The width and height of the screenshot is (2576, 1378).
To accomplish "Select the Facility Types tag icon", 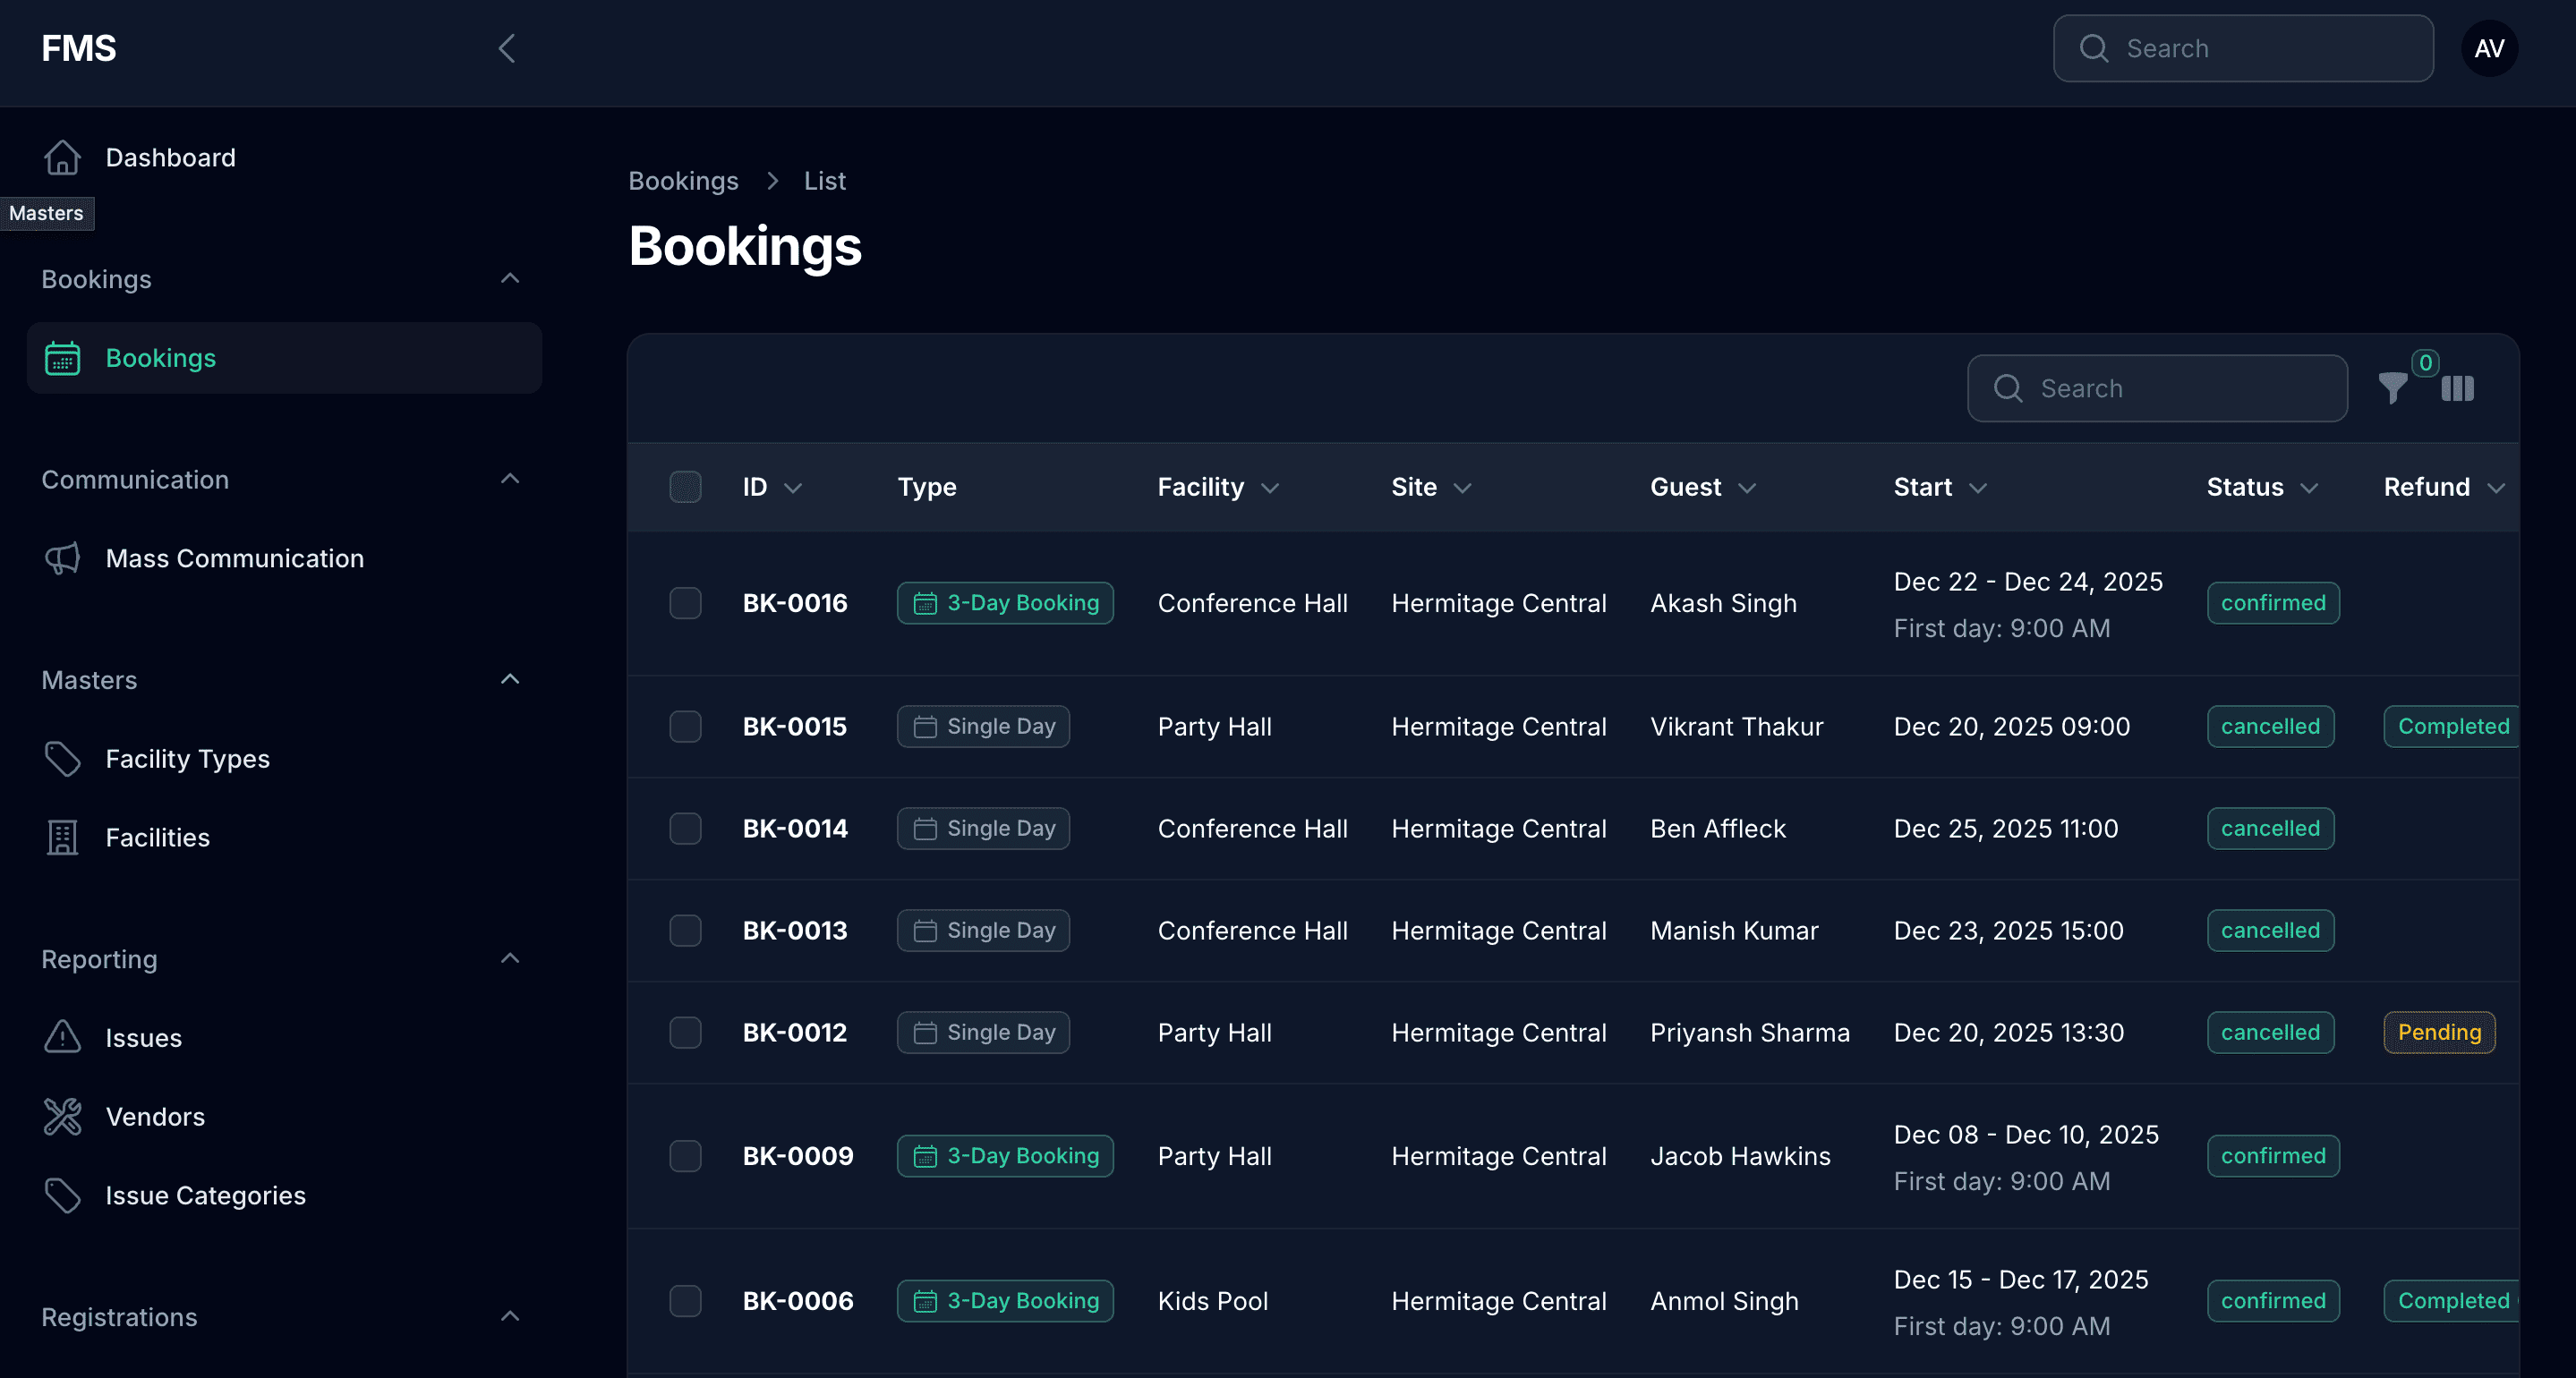I will point(62,759).
